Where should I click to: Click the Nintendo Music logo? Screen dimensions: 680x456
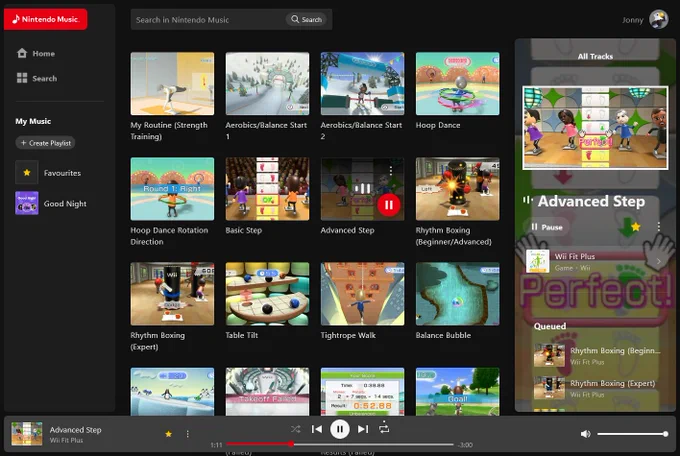coord(46,19)
